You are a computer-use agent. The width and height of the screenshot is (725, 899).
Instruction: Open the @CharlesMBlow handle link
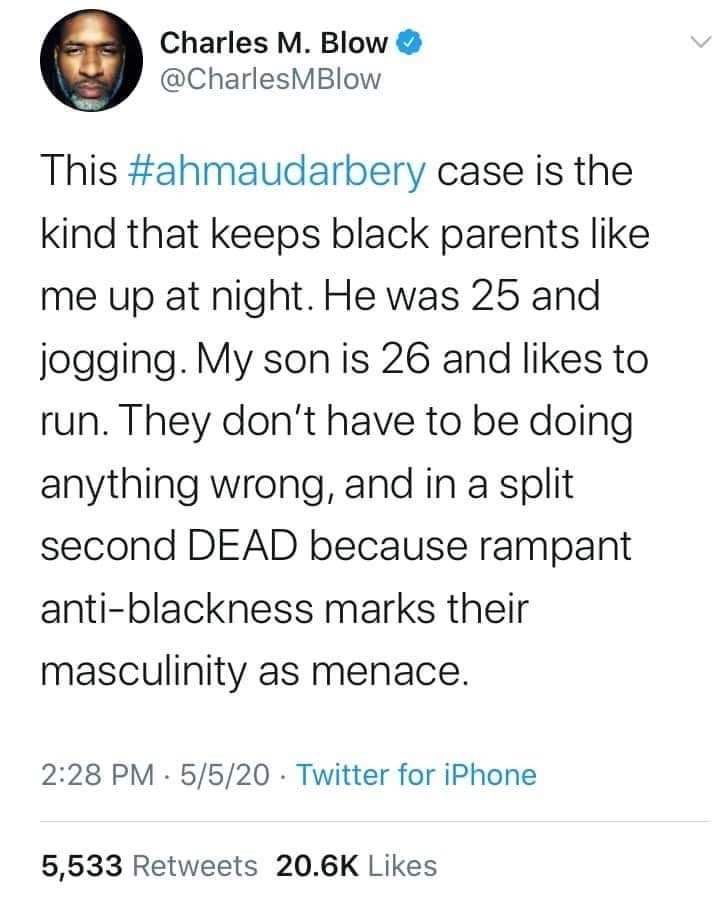[x=270, y=80]
